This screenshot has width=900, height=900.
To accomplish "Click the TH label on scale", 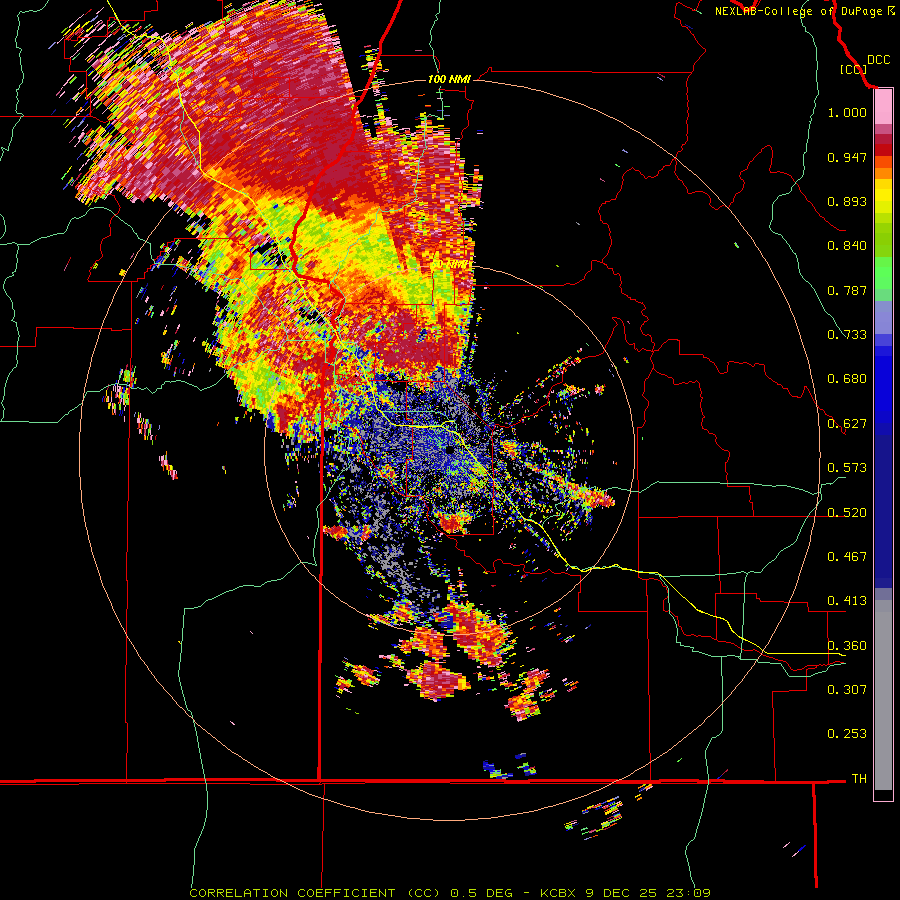I will pos(859,779).
